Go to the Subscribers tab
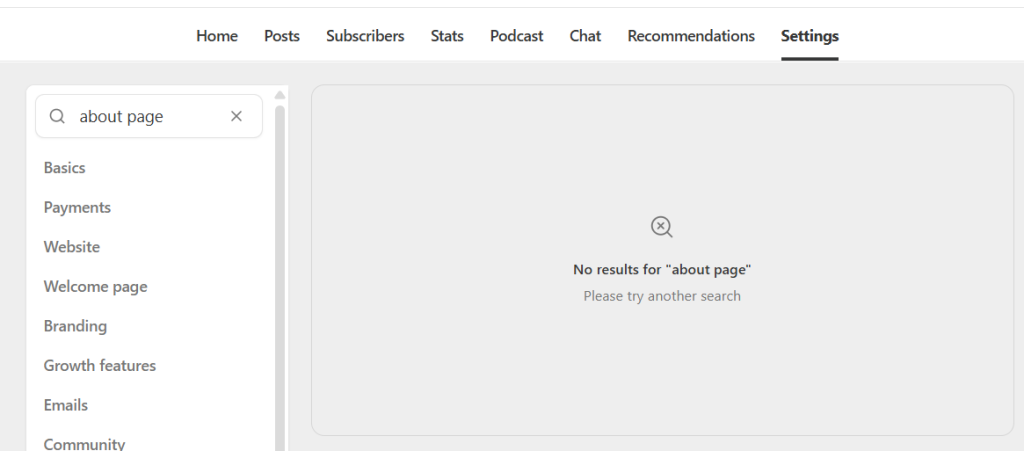Viewport: 1024px width, 451px height. tap(365, 36)
